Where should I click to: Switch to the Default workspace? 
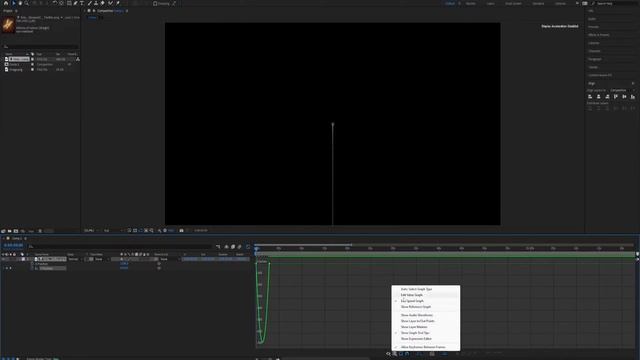coord(450,3)
